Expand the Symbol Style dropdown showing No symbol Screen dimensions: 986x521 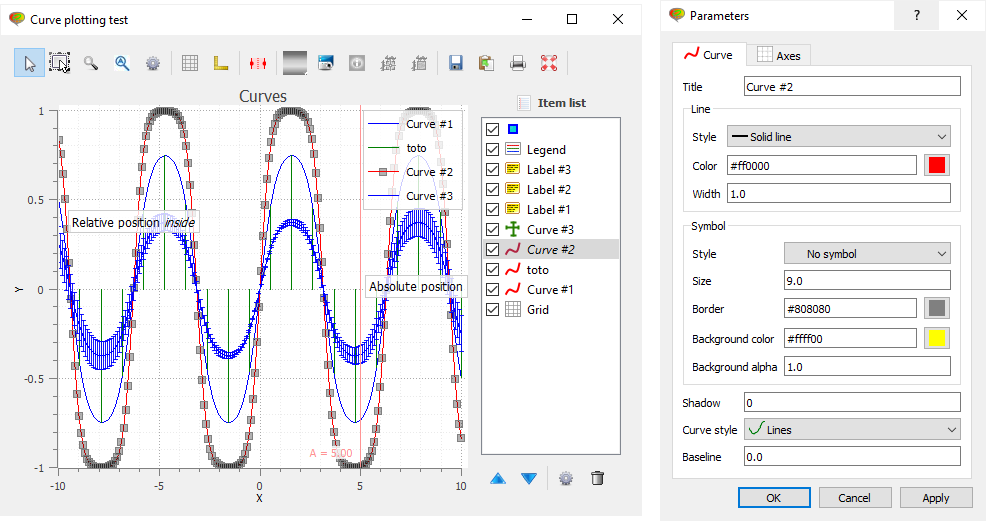[x=866, y=254]
